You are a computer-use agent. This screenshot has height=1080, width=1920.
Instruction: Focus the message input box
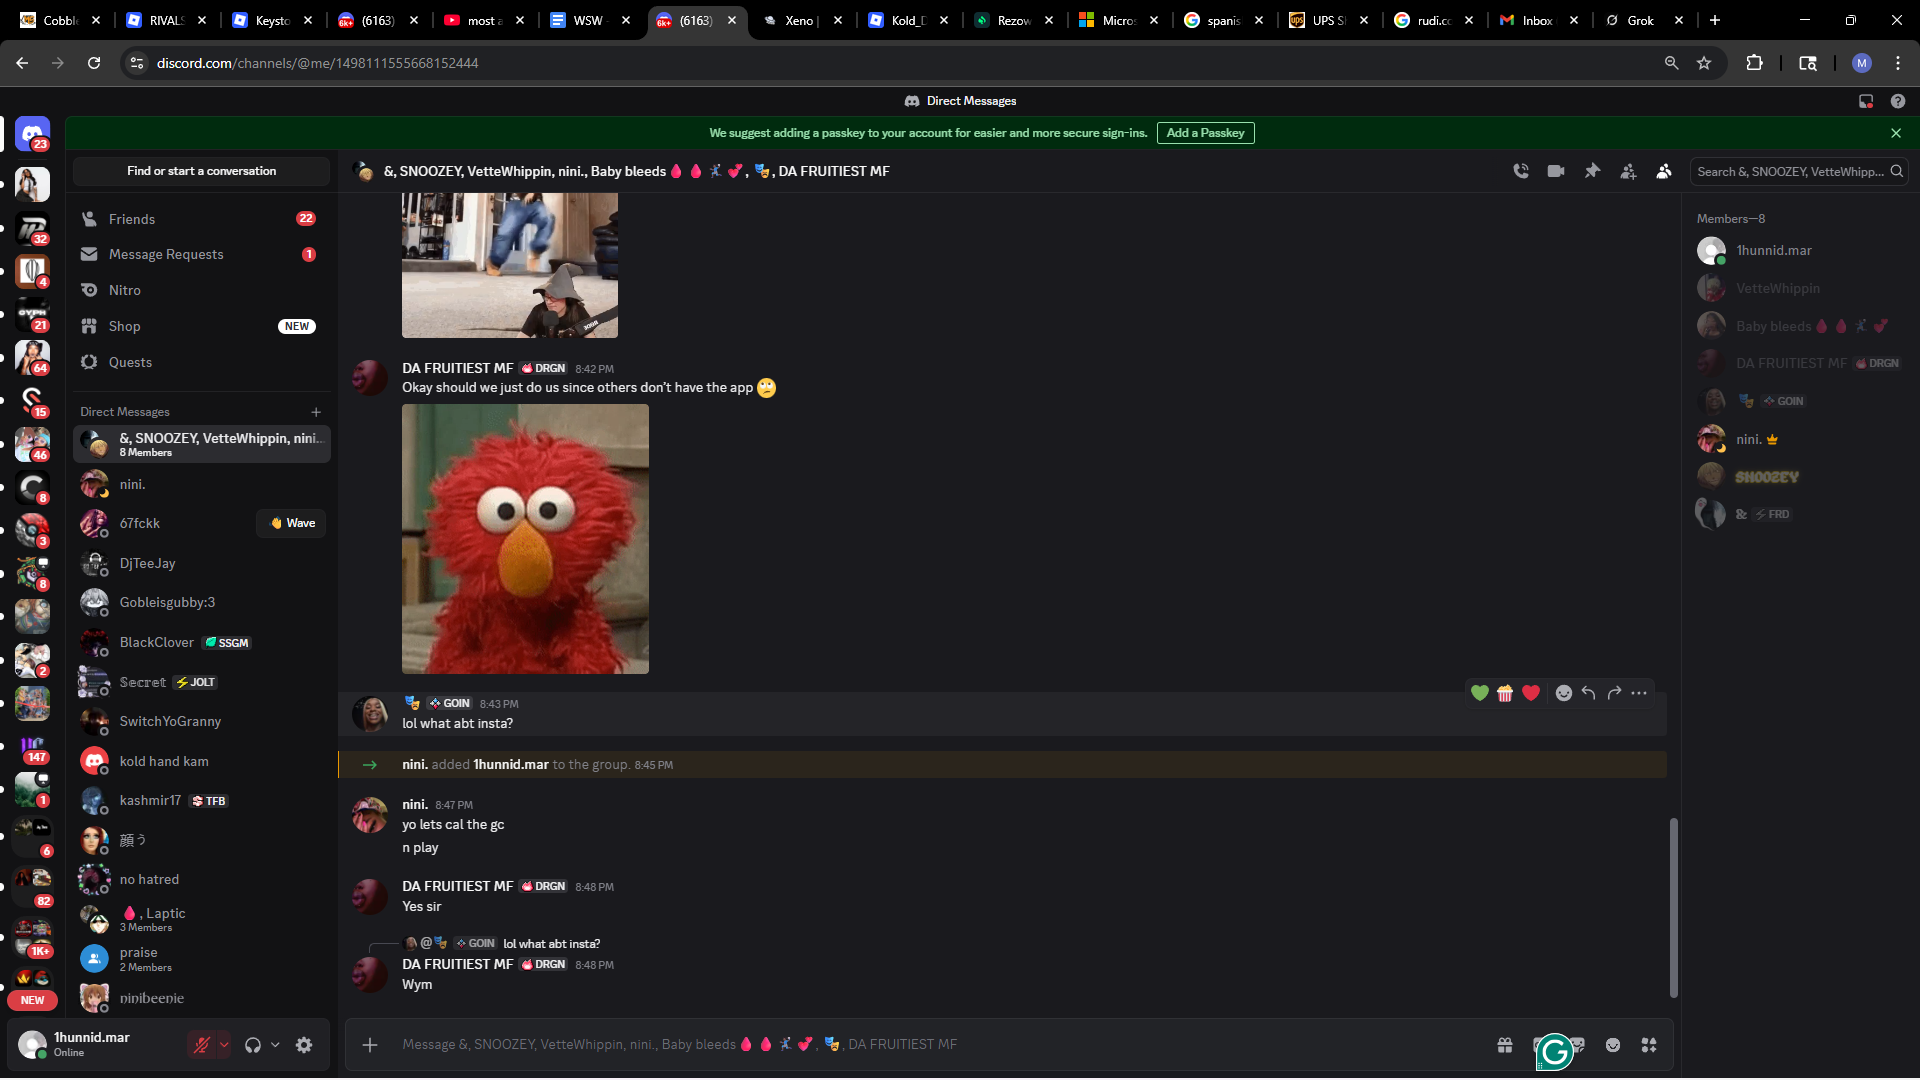(940, 1045)
